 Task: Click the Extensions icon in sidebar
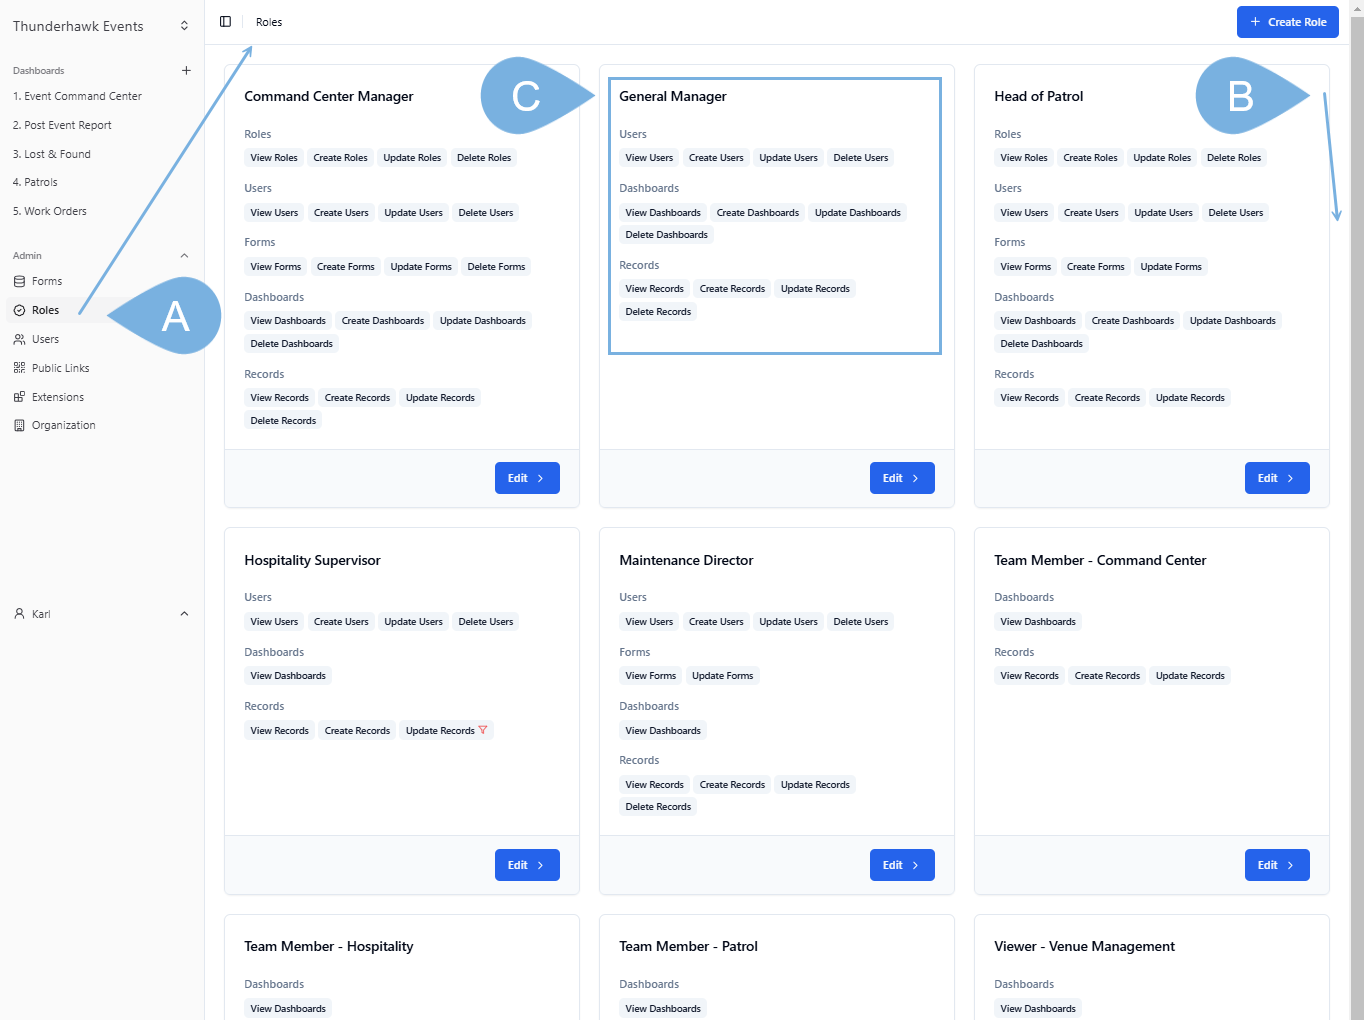(19, 397)
